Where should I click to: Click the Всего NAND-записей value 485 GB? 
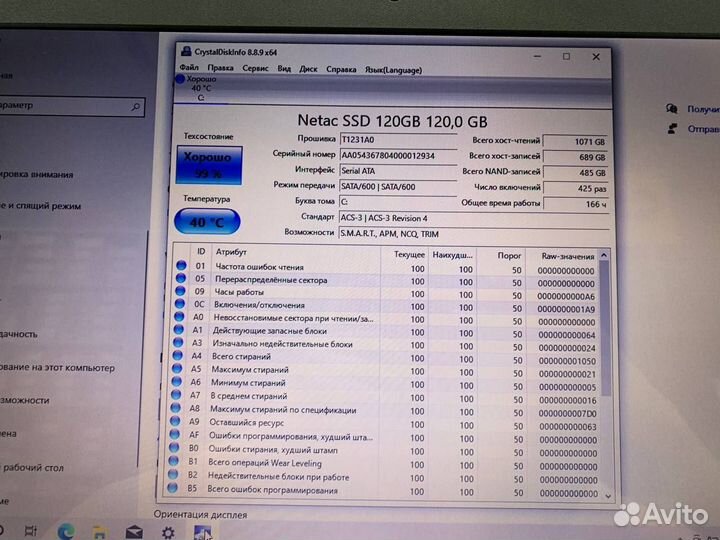[575, 173]
